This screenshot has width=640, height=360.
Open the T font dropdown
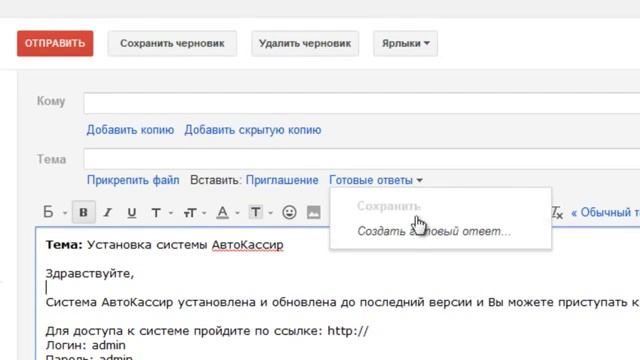tap(162, 213)
